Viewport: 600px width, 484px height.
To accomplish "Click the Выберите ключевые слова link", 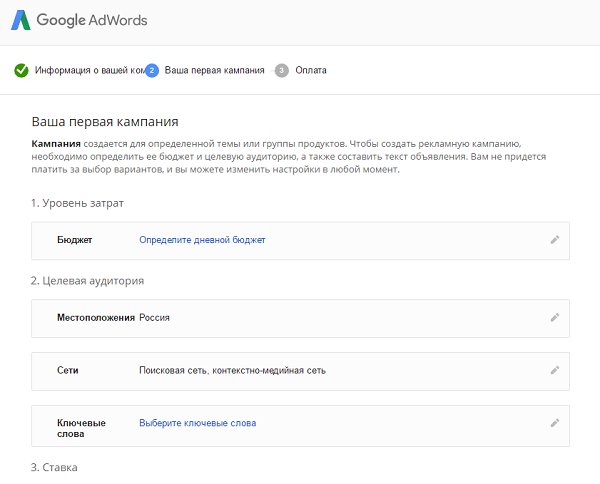I will coord(197,423).
